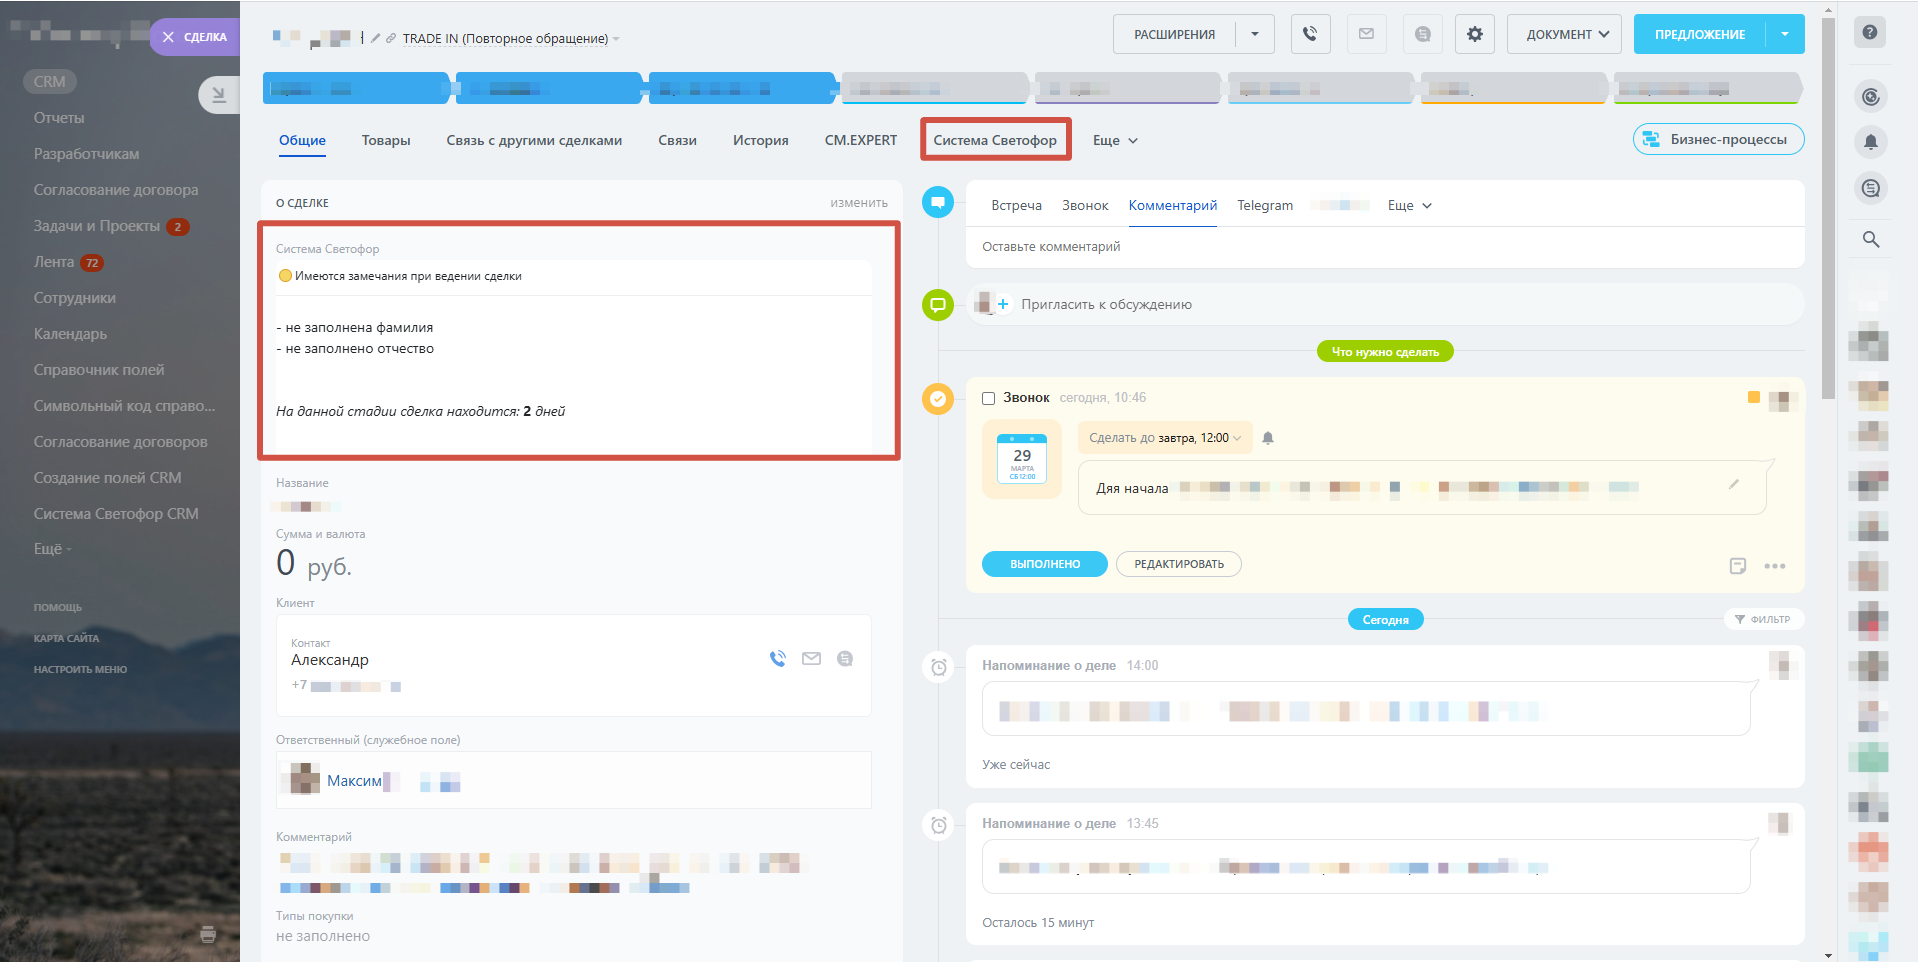Click the note icon on the call card
This screenshot has width=1918, height=962.
coord(1738,566)
